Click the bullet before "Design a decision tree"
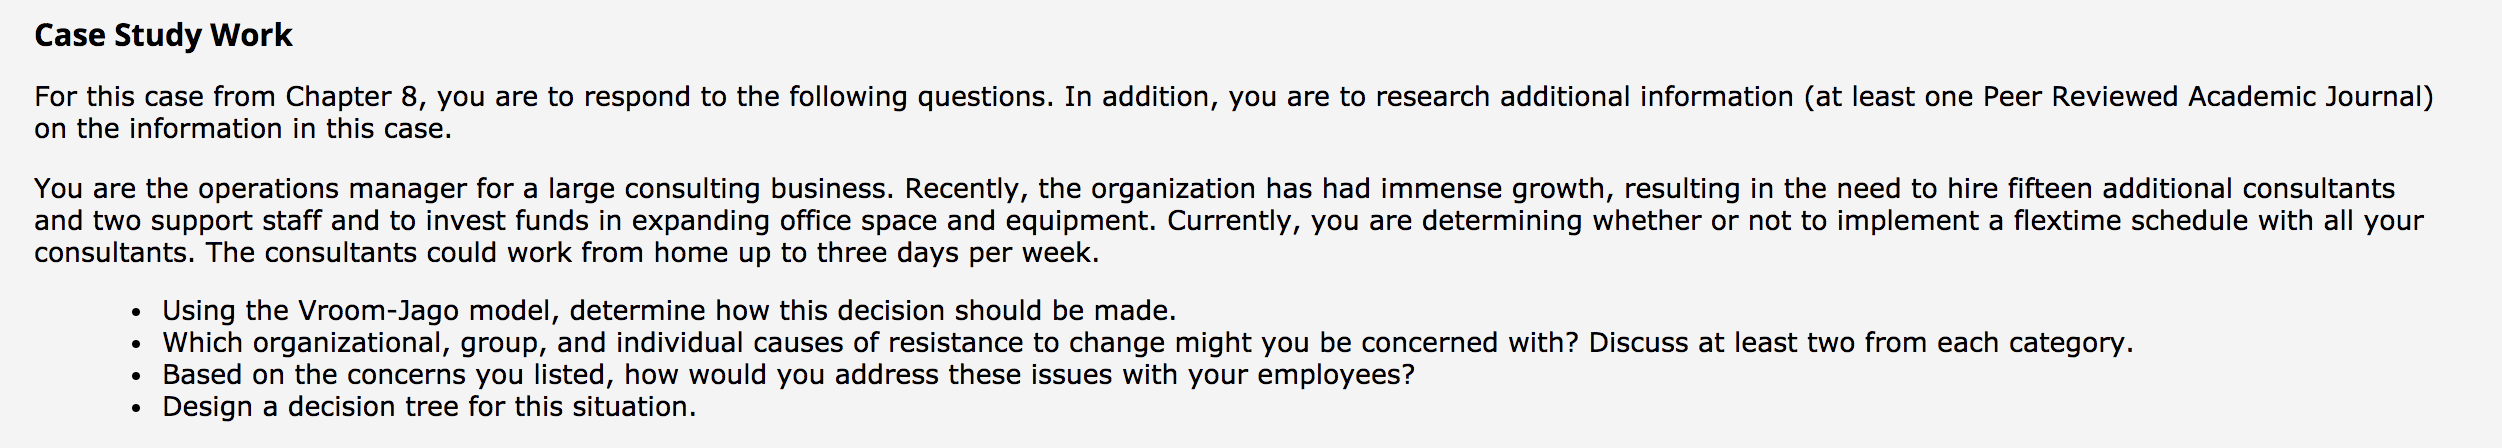2502x448 pixels. [x=137, y=409]
